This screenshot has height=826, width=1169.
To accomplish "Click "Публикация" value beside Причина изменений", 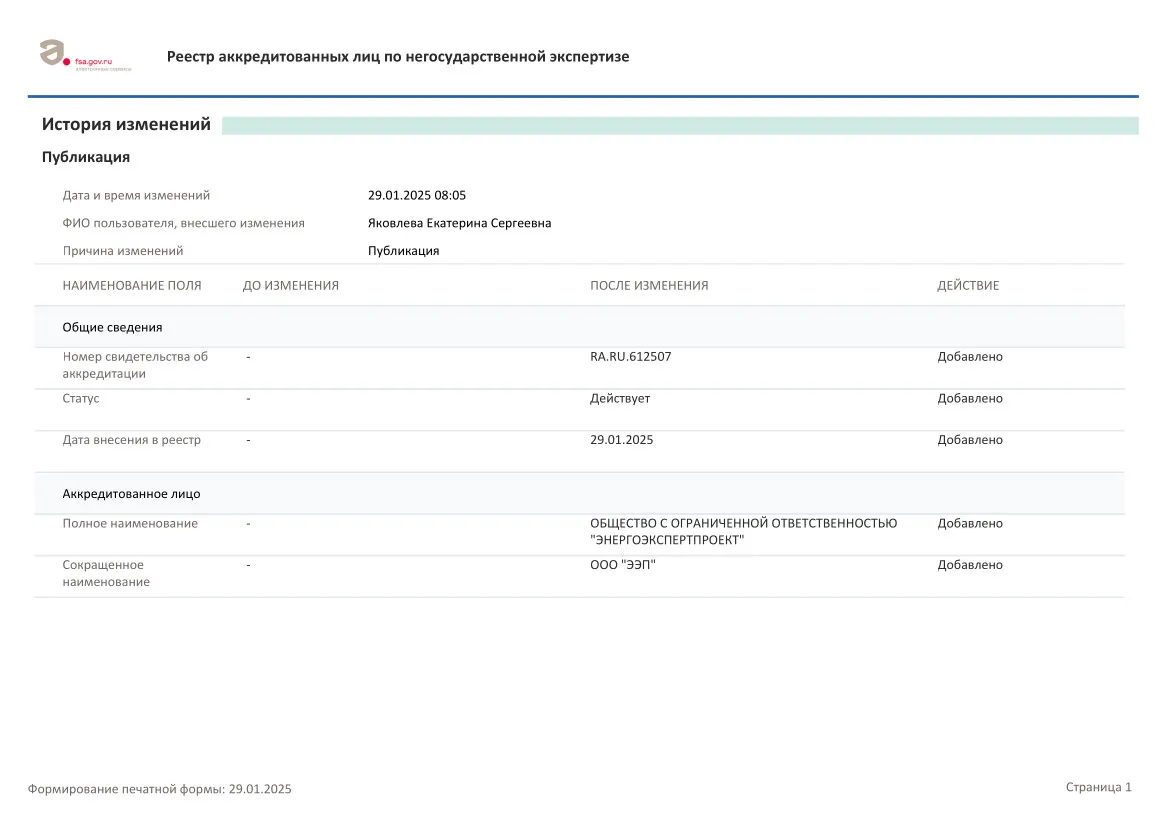I will (x=403, y=251).
